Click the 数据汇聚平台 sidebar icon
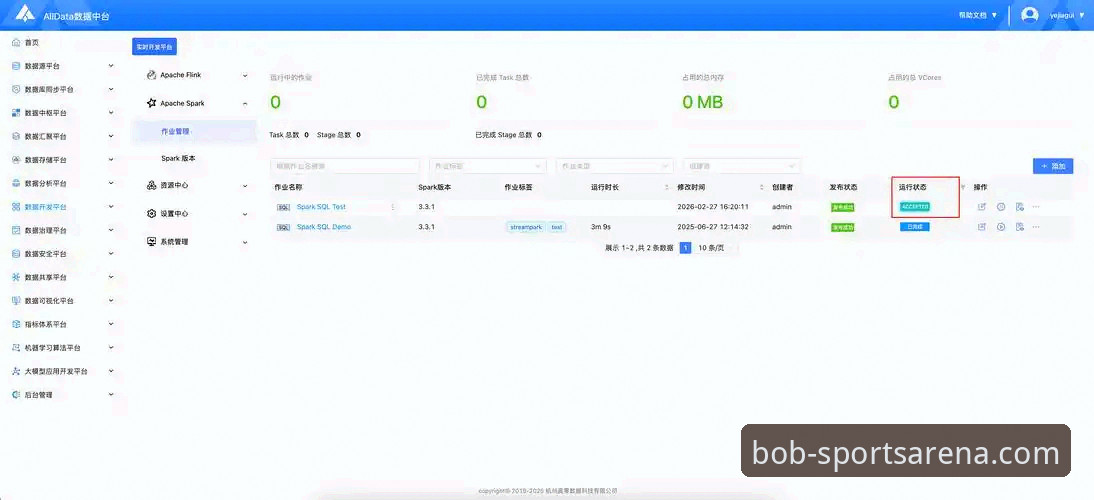The image size is (1094, 500). coord(17,137)
